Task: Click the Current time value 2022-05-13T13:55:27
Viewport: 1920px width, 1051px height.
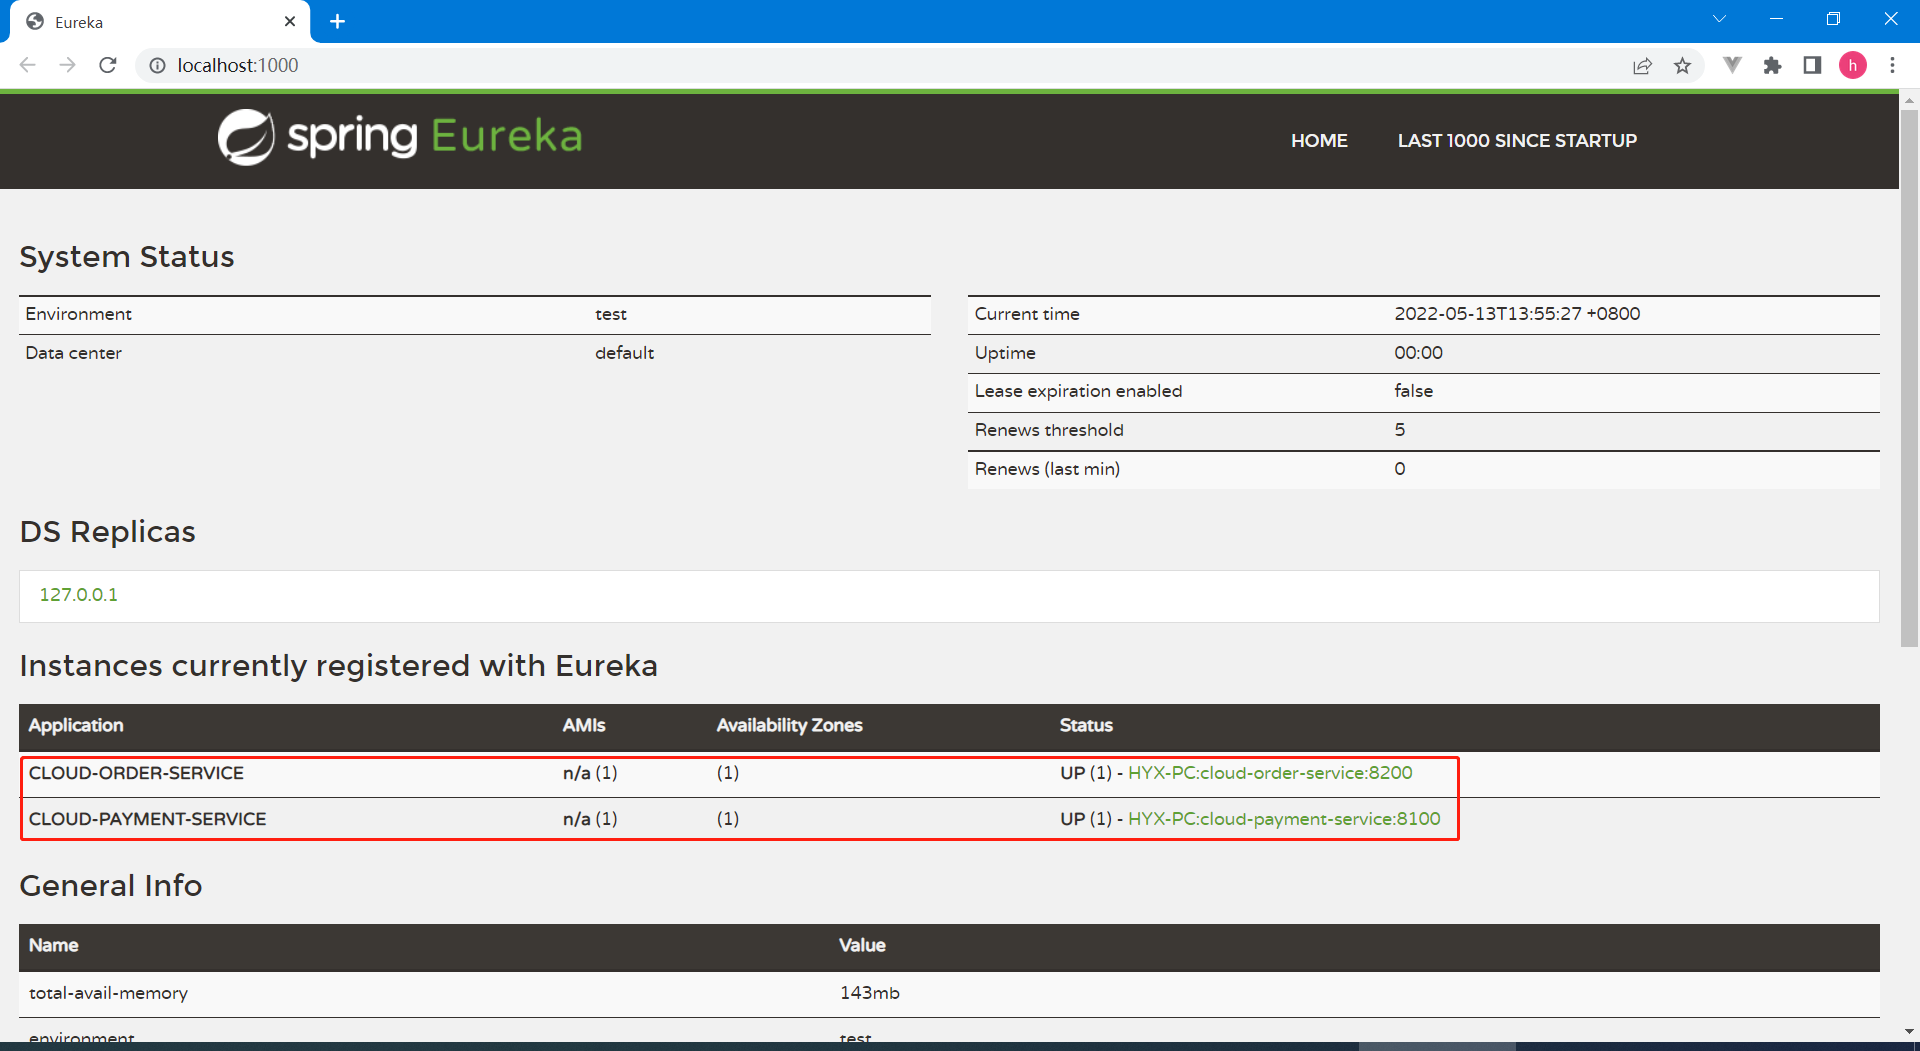Action: tap(1517, 314)
